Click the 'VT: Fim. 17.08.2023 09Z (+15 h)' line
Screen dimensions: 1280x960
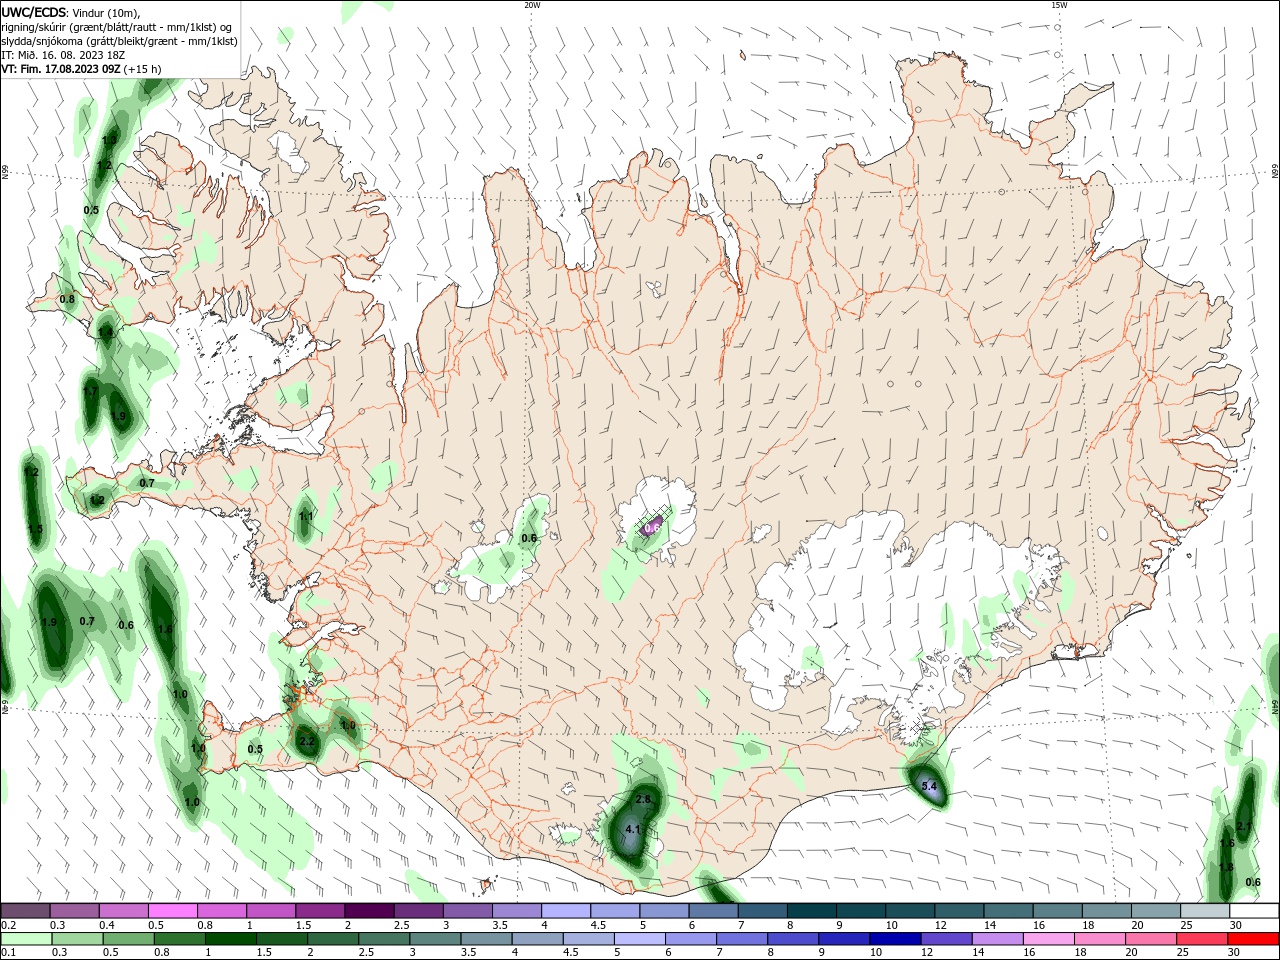(x=82, y=69)
